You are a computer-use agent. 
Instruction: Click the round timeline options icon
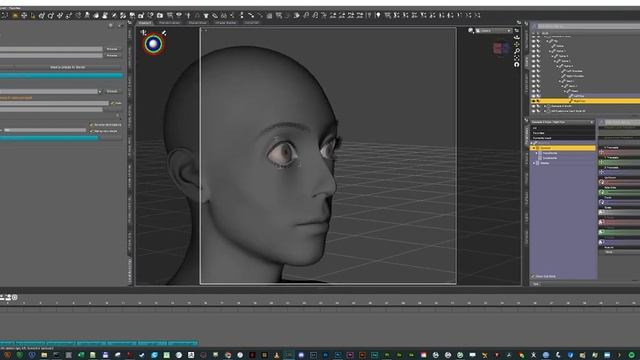[x=15, y=298]
